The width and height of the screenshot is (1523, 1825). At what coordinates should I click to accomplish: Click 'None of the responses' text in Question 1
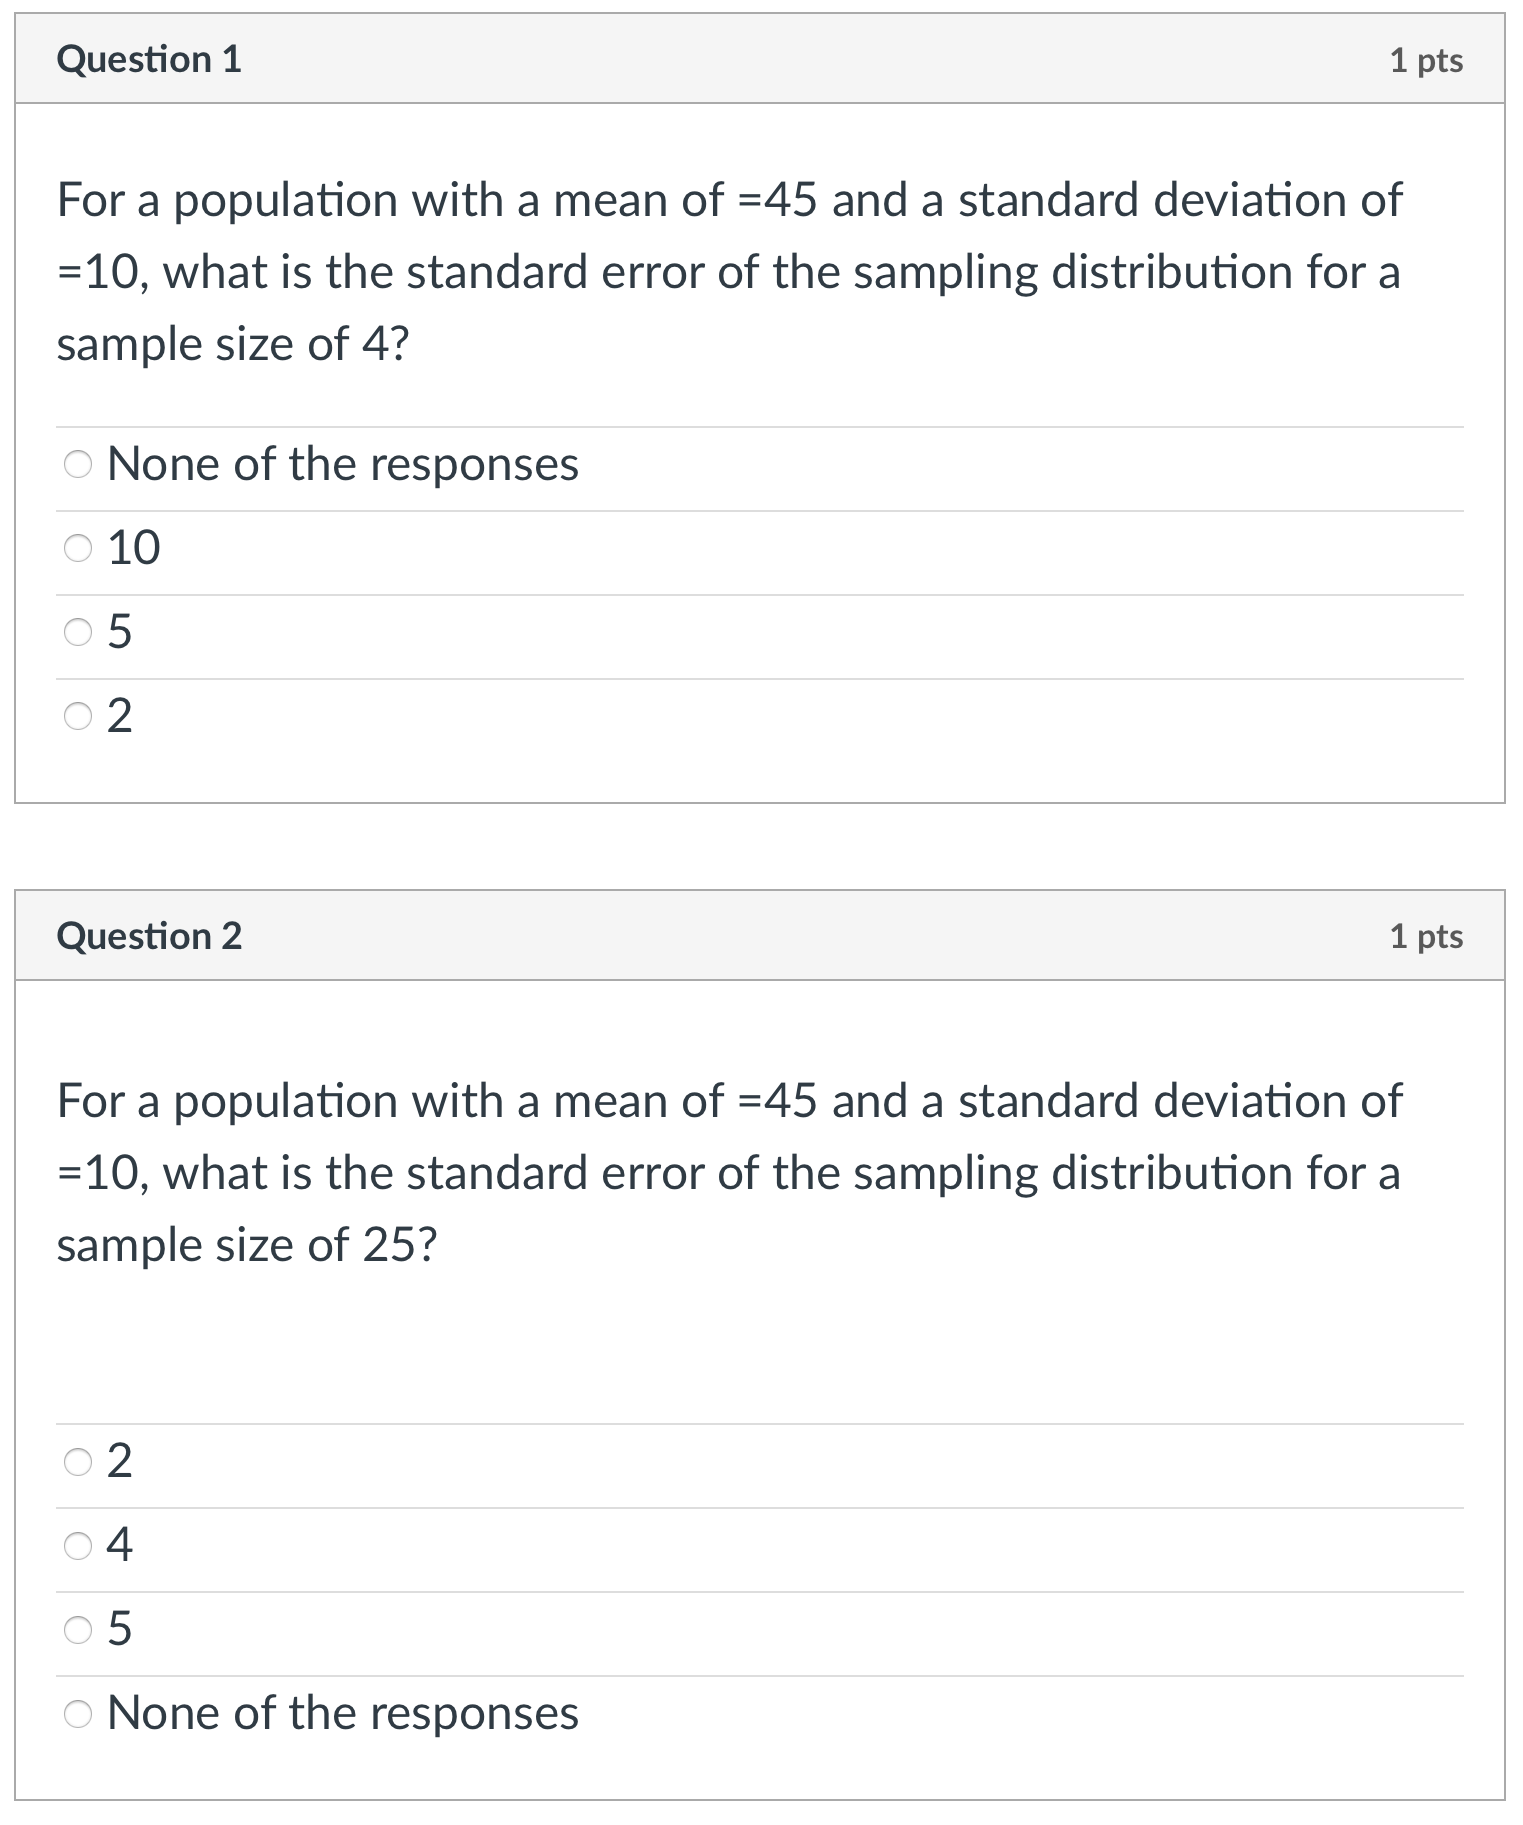pyautogui.click(x=342, y=463)
